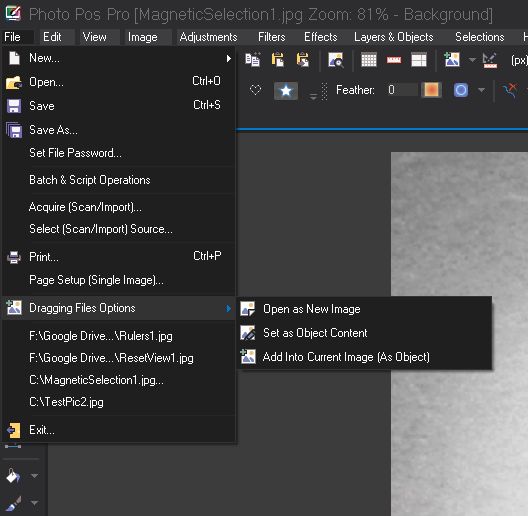Screen dimensions: 528x516
Task: Open recent file Rulers1.jpg
Action: tap(119, 336)
